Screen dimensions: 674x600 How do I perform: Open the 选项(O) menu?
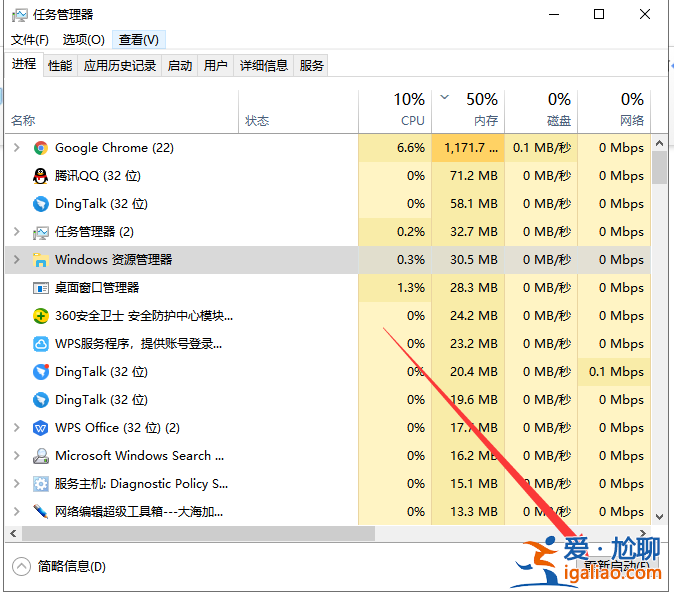point(83,40)
